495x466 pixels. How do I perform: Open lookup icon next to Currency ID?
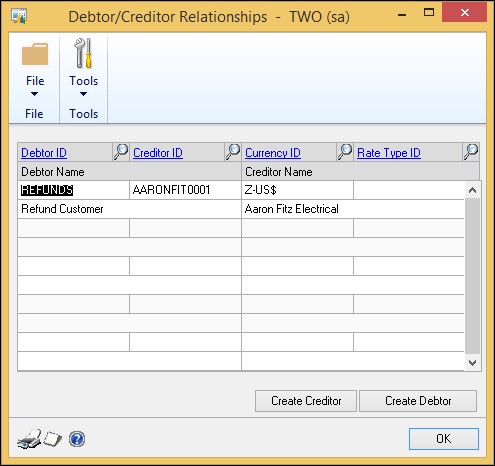coord(345,152)
